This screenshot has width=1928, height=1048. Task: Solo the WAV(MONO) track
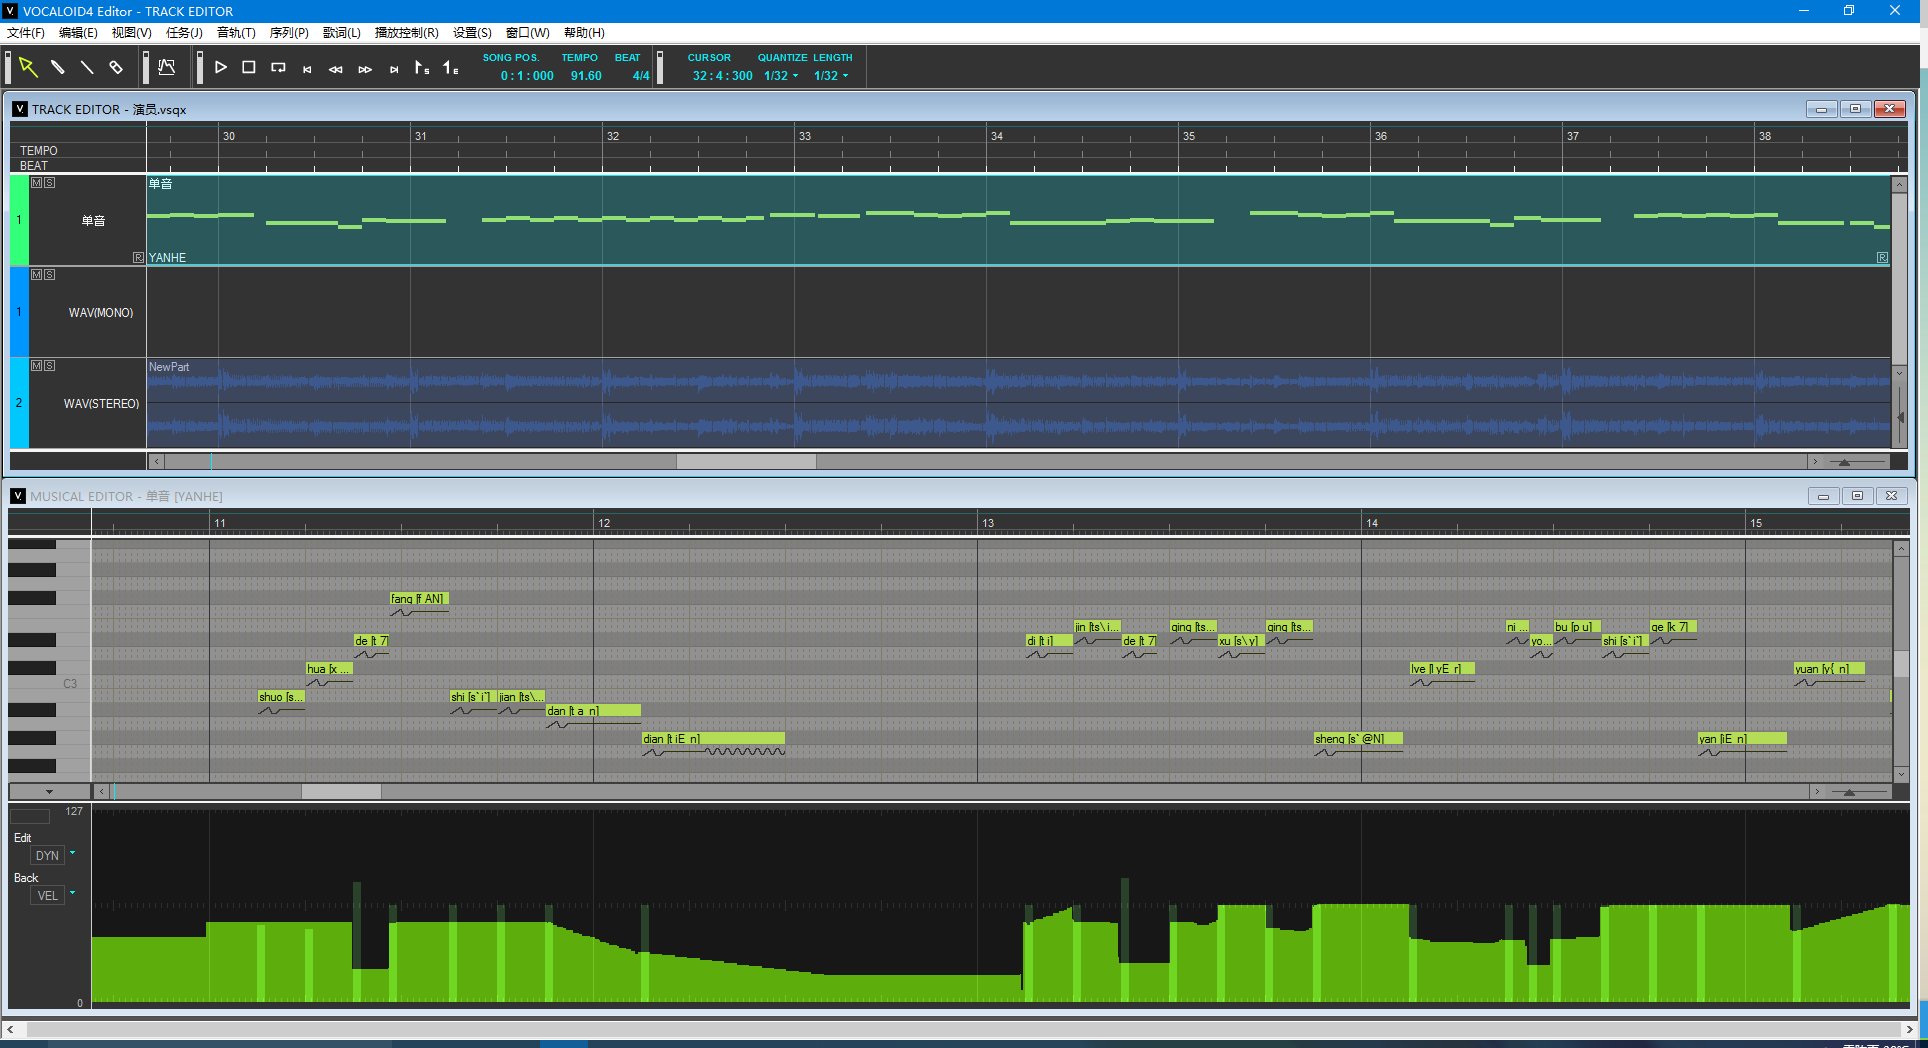pos(50,274)
